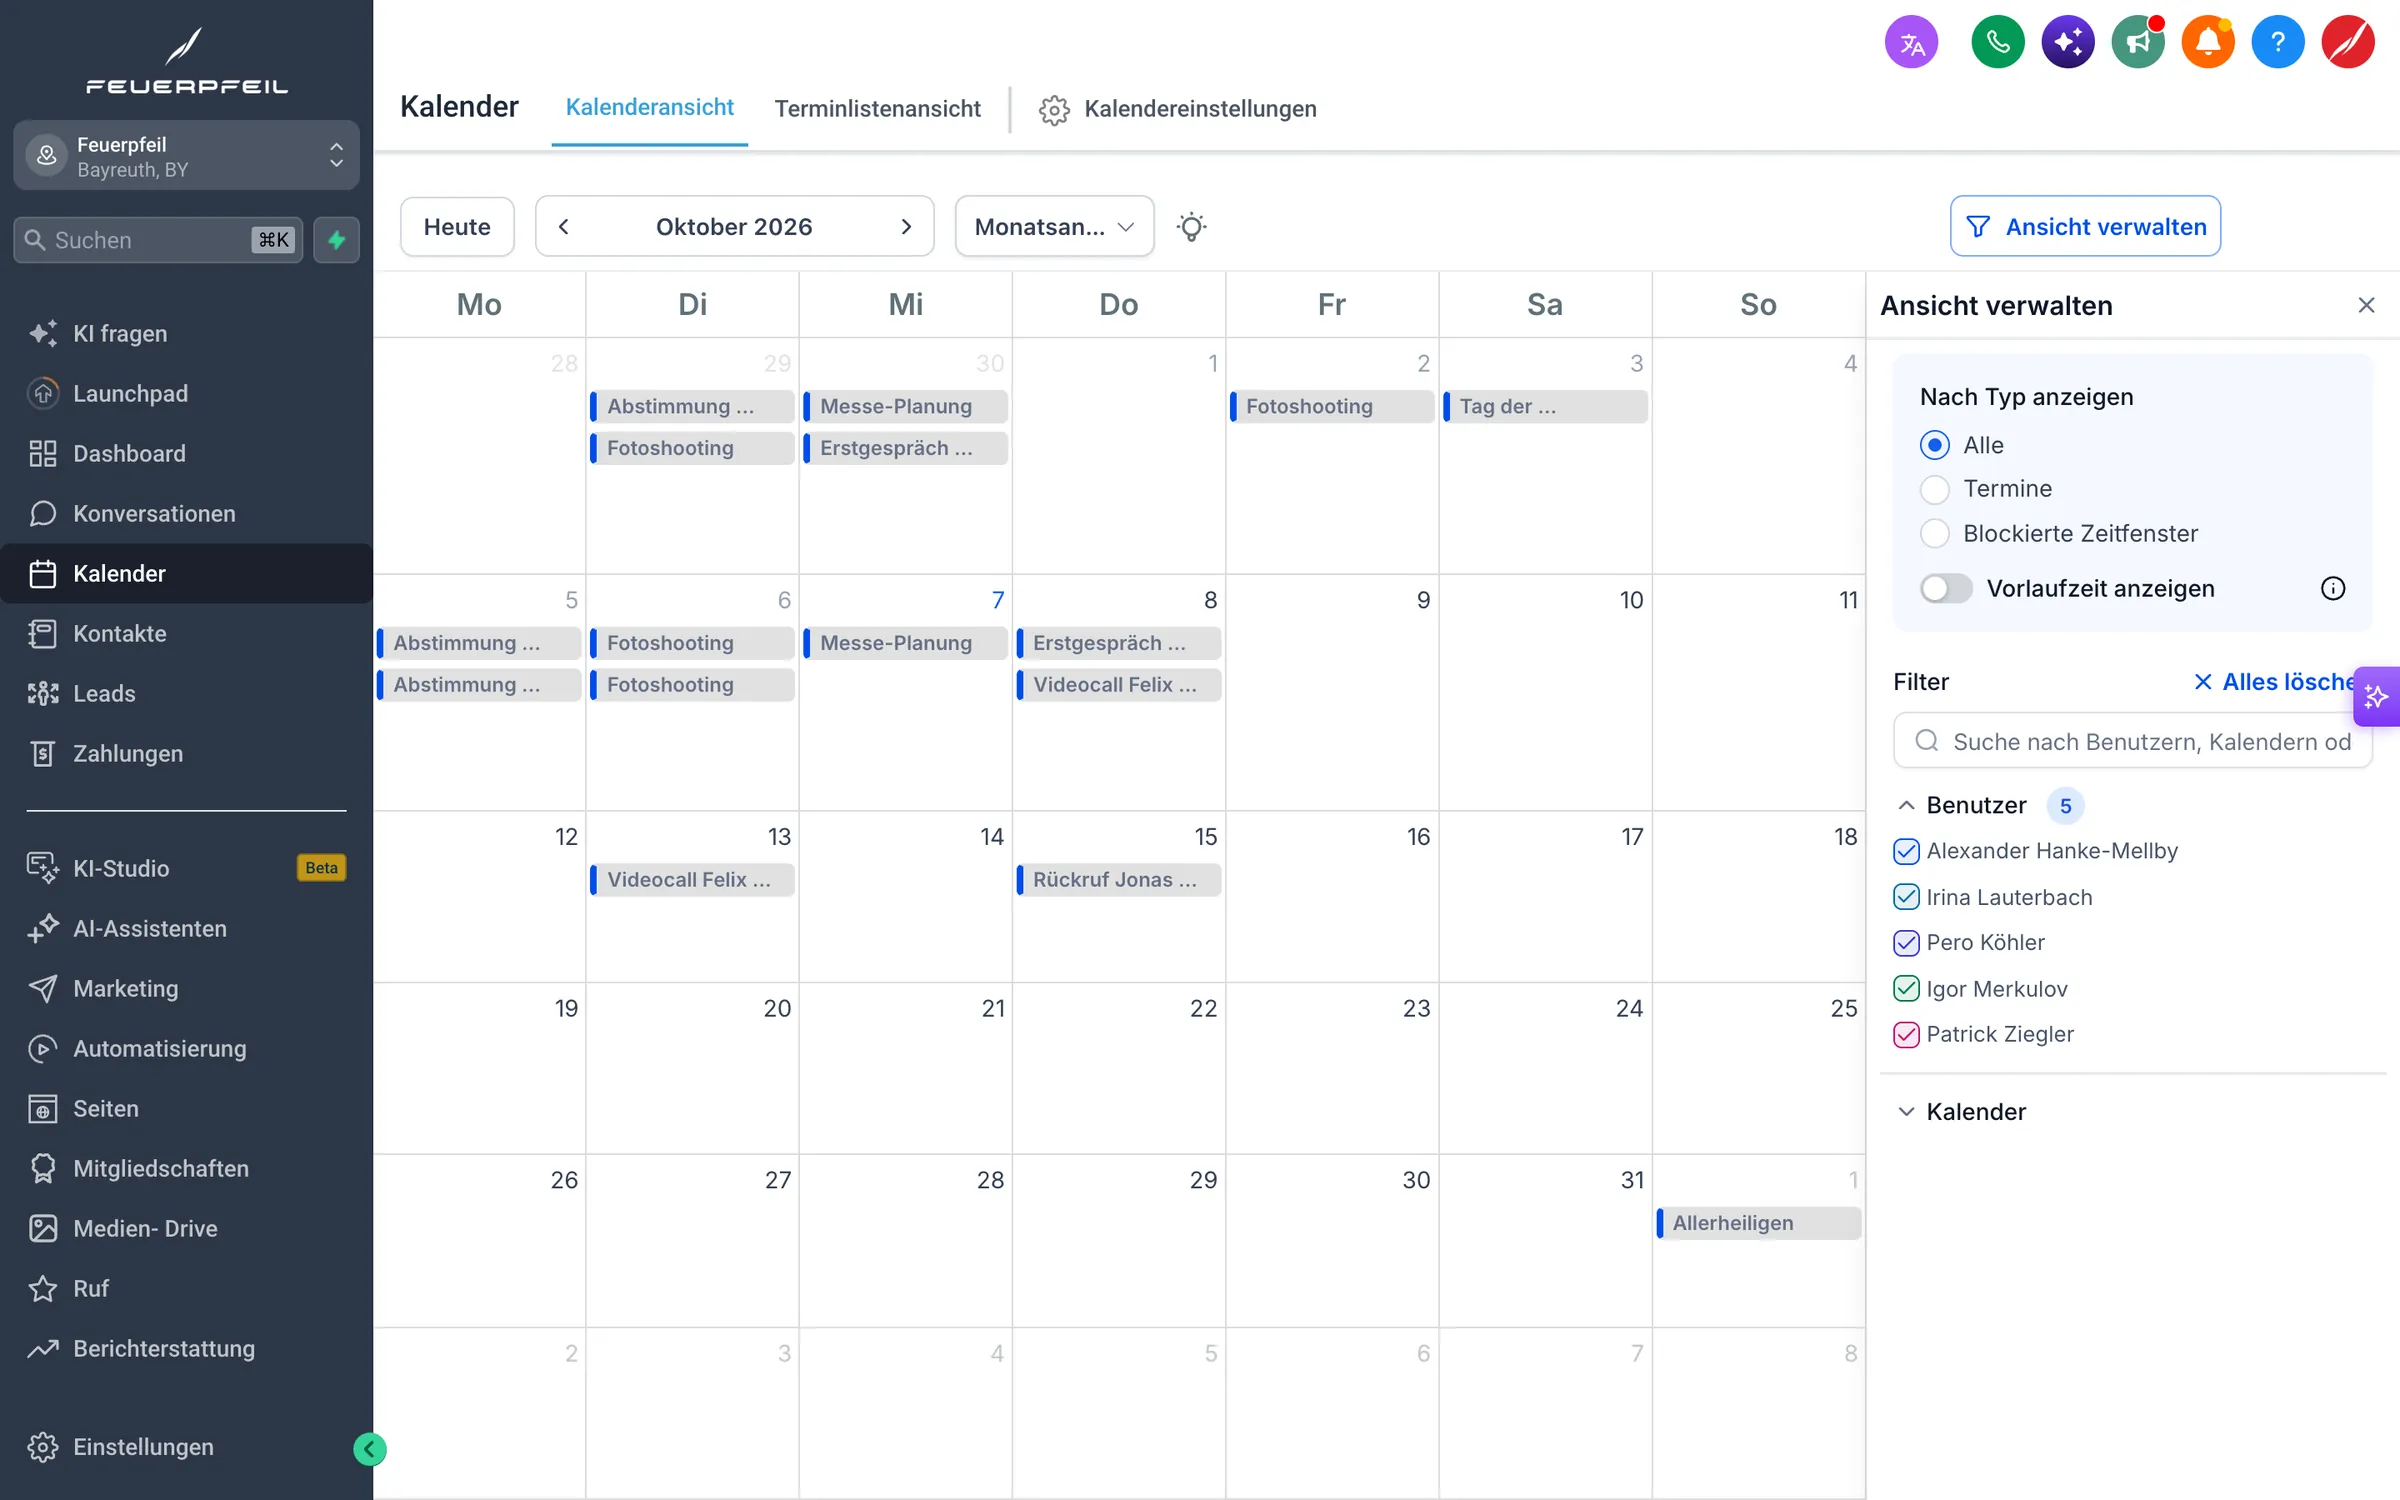
Task: Toggle Vorlaufzeit anzeigen switch
Action: [x=1945, y=588]
